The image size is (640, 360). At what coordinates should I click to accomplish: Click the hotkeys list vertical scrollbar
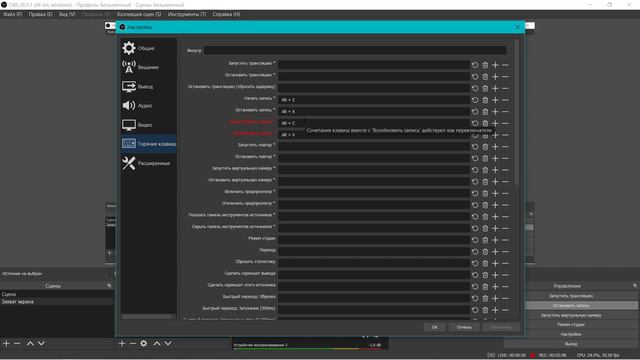tap(517, 112)
